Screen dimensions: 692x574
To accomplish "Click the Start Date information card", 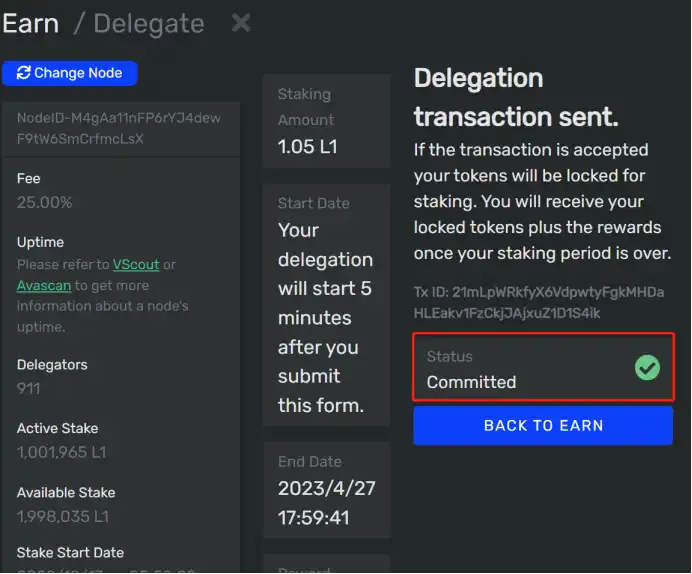I will pos(326,305).
